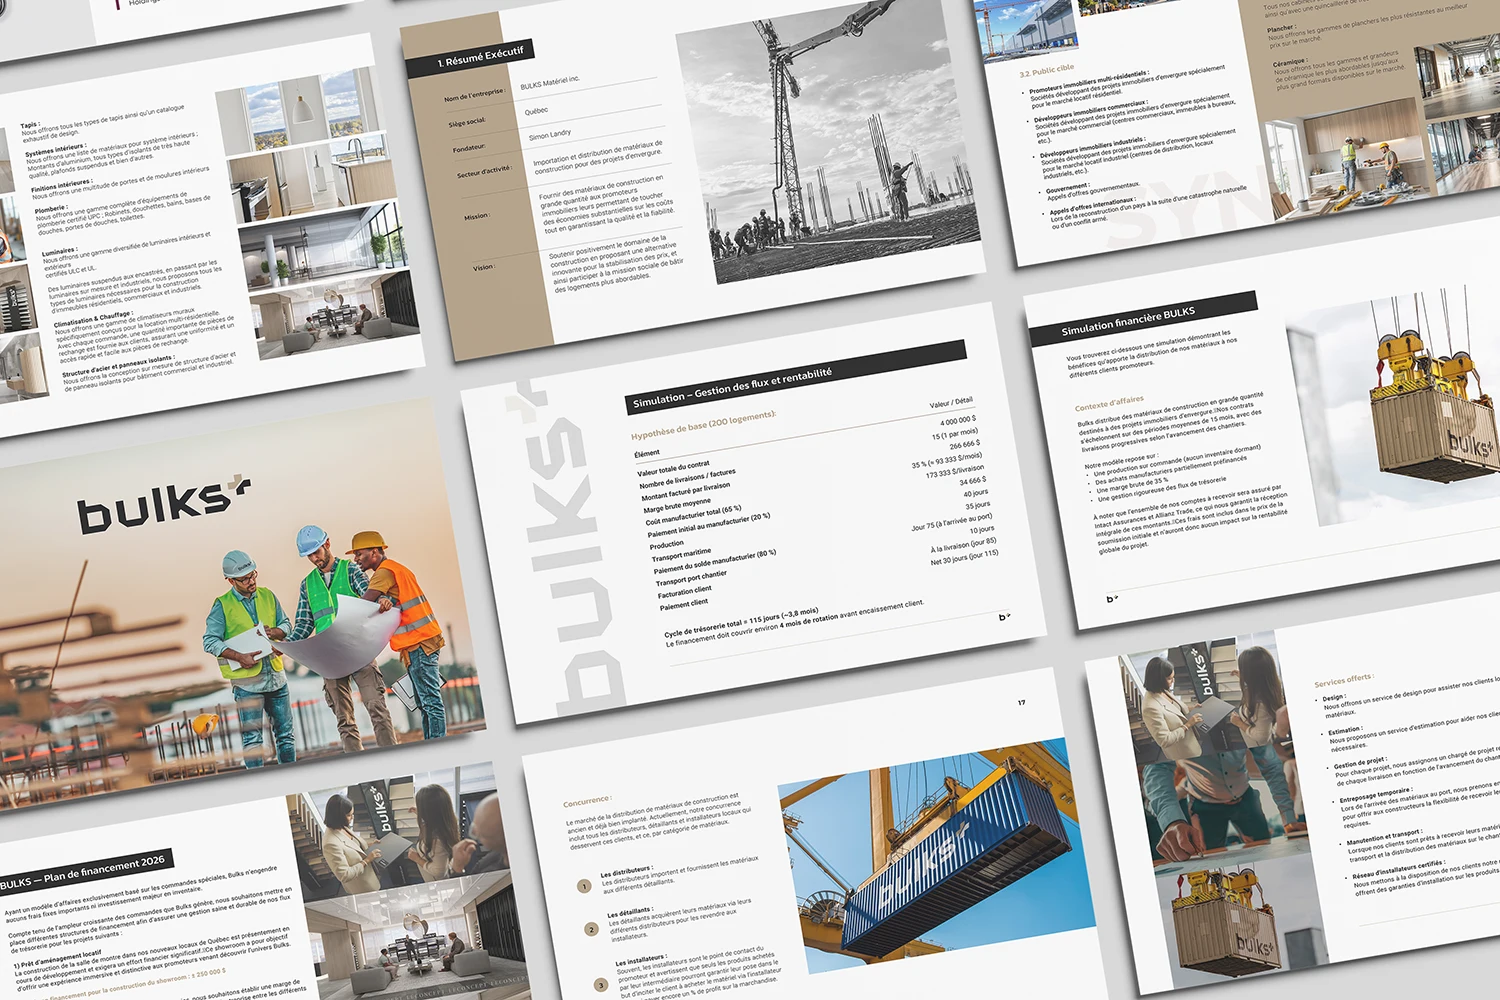Click the "Transport maritime" row
Screen dimensions: 1500x1000
coord(682,554)
